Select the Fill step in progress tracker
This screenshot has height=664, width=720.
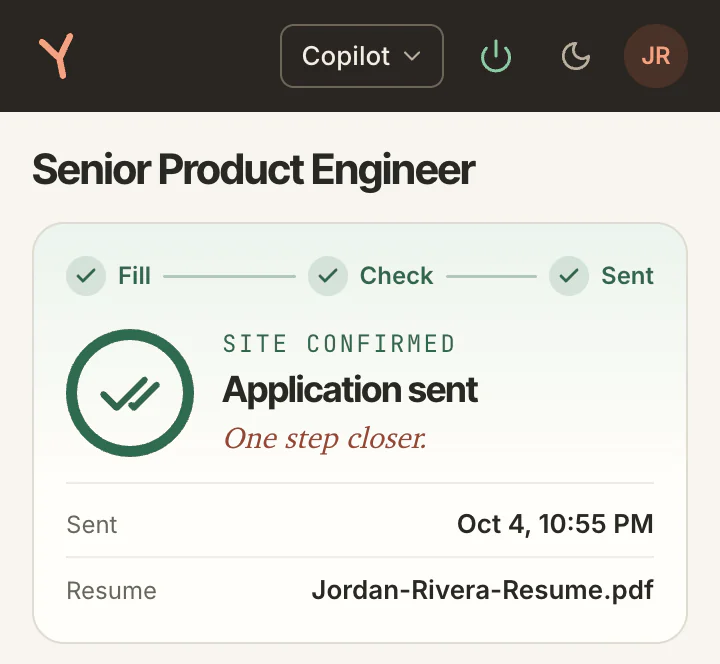coord(109,276)
